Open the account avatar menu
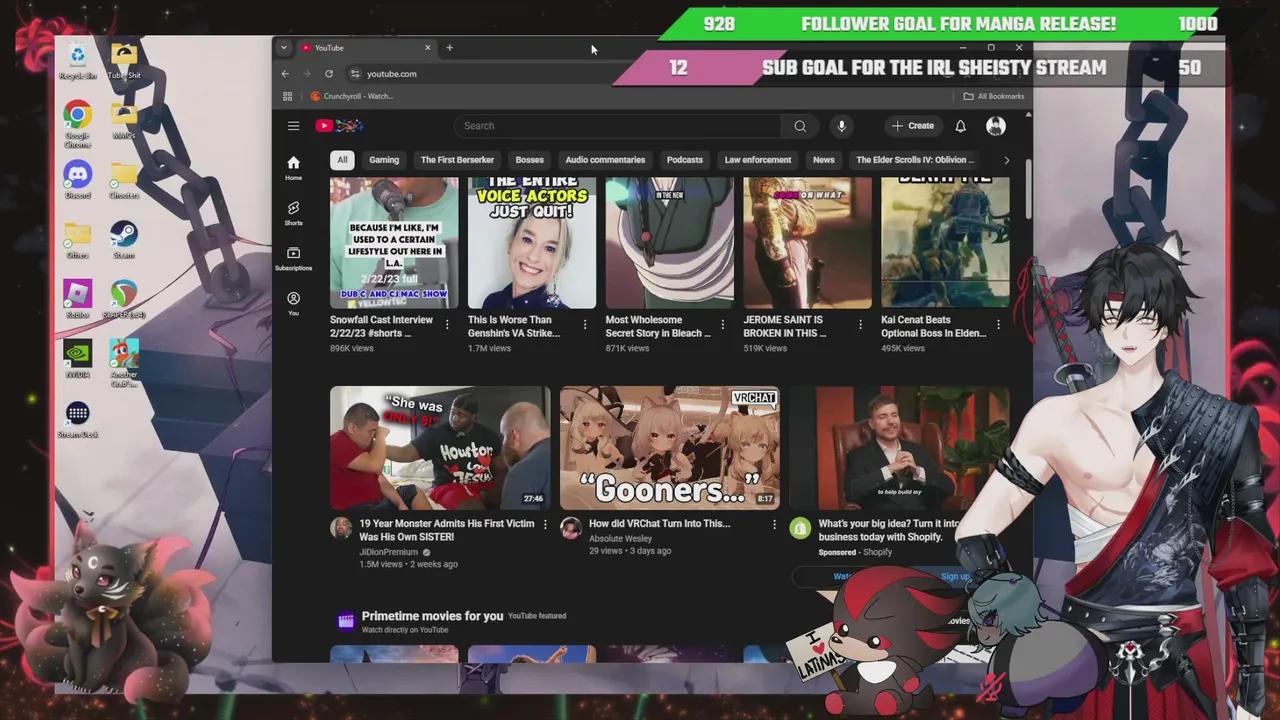The image size is (1280, 720). pos(995,126)
